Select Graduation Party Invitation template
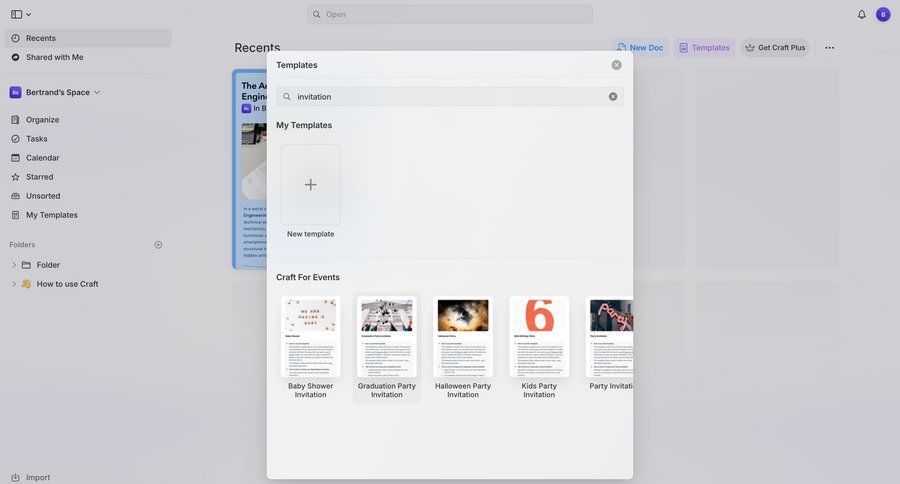The height and width of the screenshot is (484, 900). click(387, 347)
